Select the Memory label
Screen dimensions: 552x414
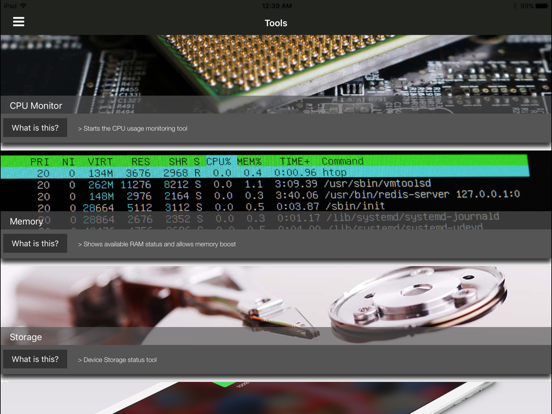tap(26, 221)
